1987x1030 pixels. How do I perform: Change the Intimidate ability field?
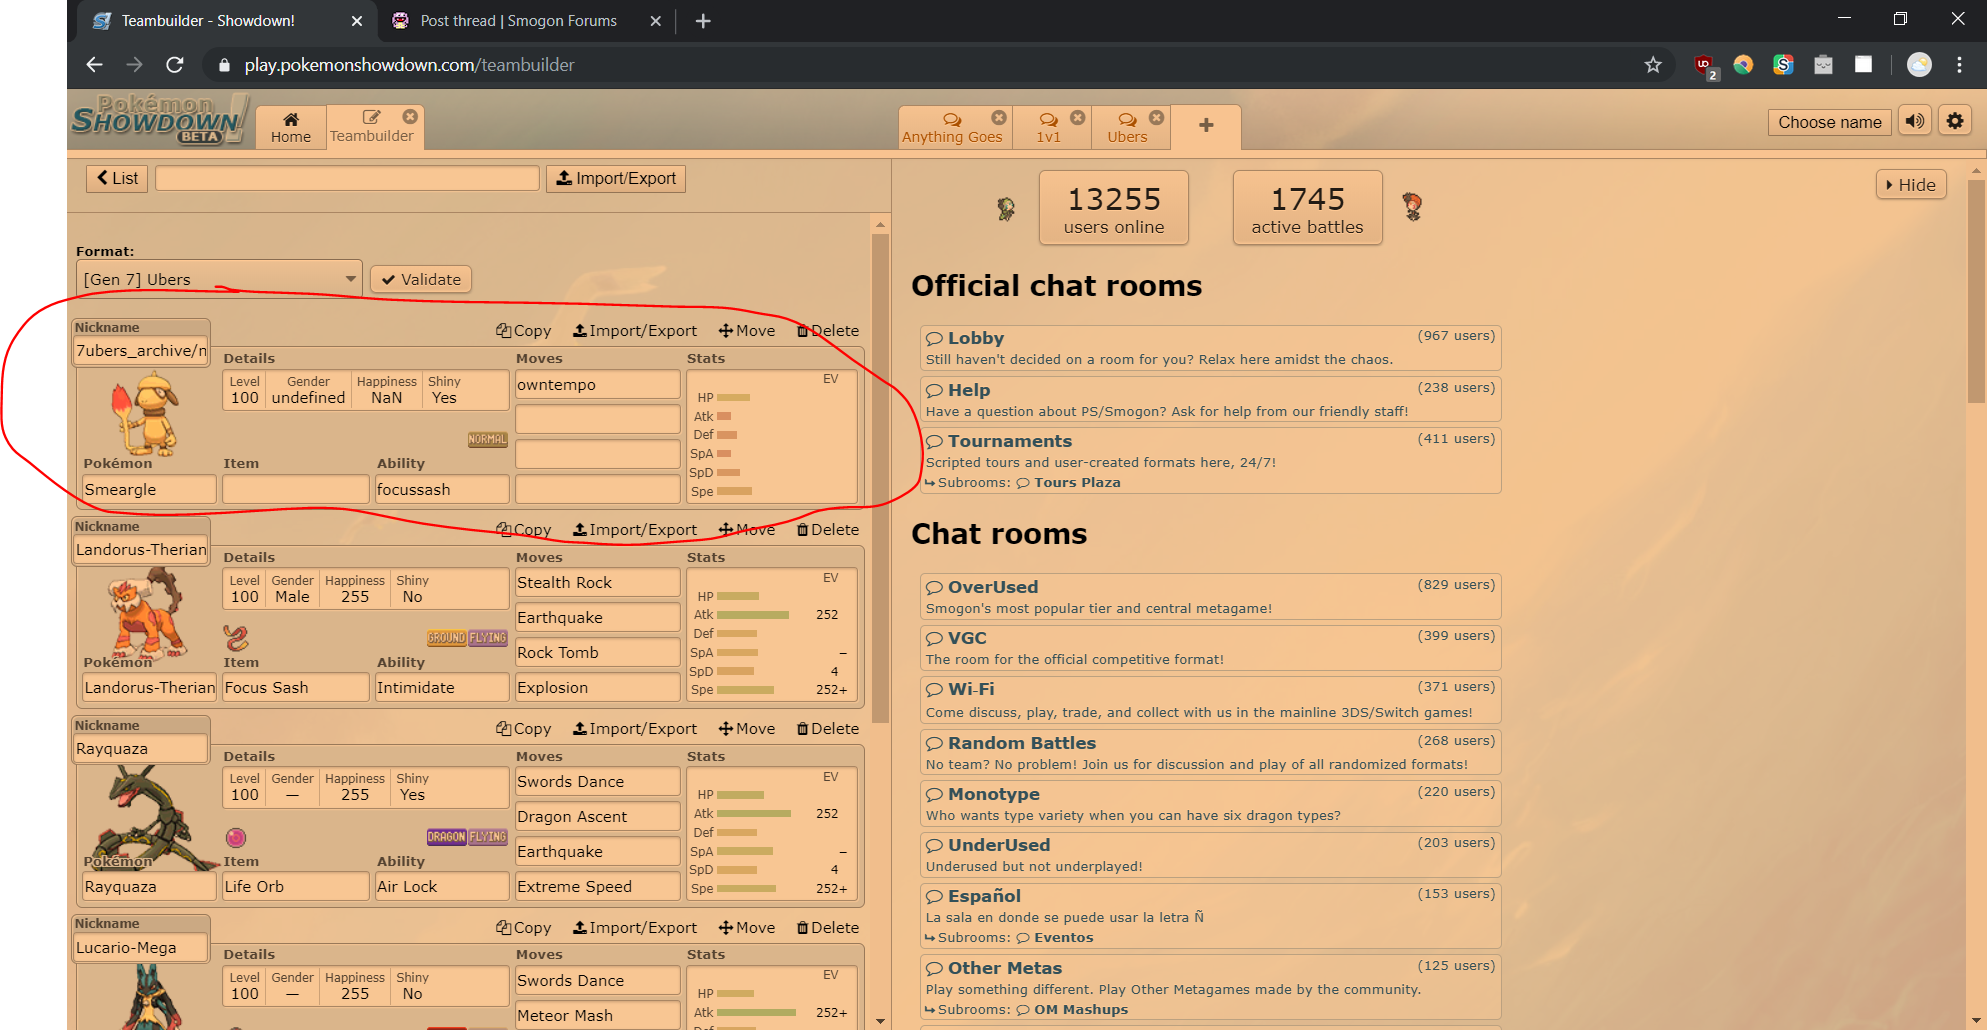(442, 688)
